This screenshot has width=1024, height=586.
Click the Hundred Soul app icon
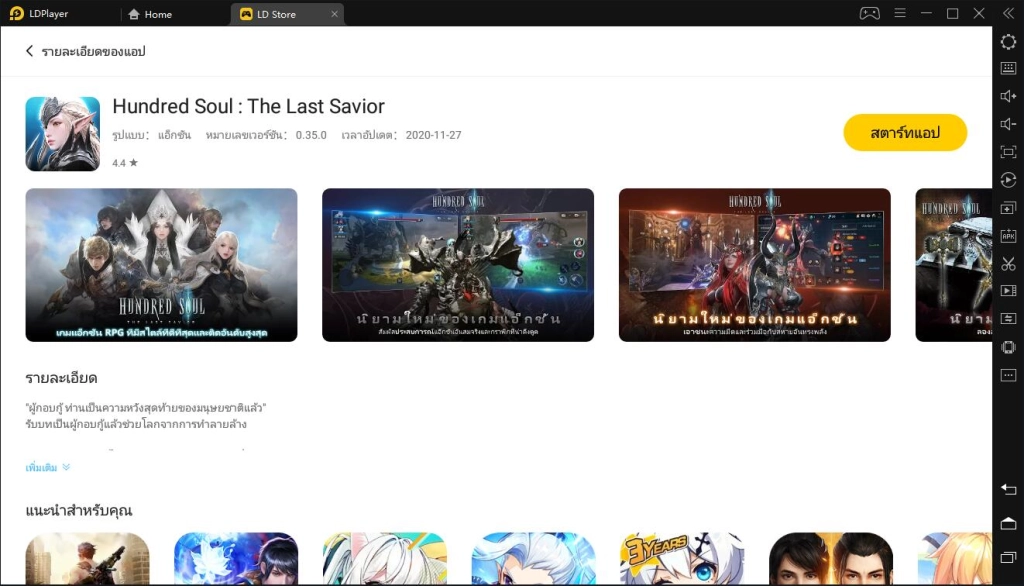click(63, 134)
